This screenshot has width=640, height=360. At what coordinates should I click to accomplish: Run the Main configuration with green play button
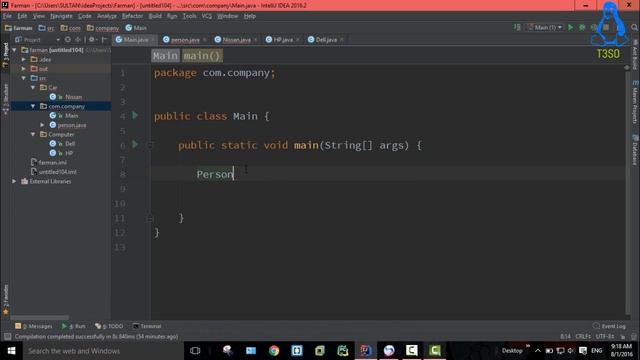point(570,27)
